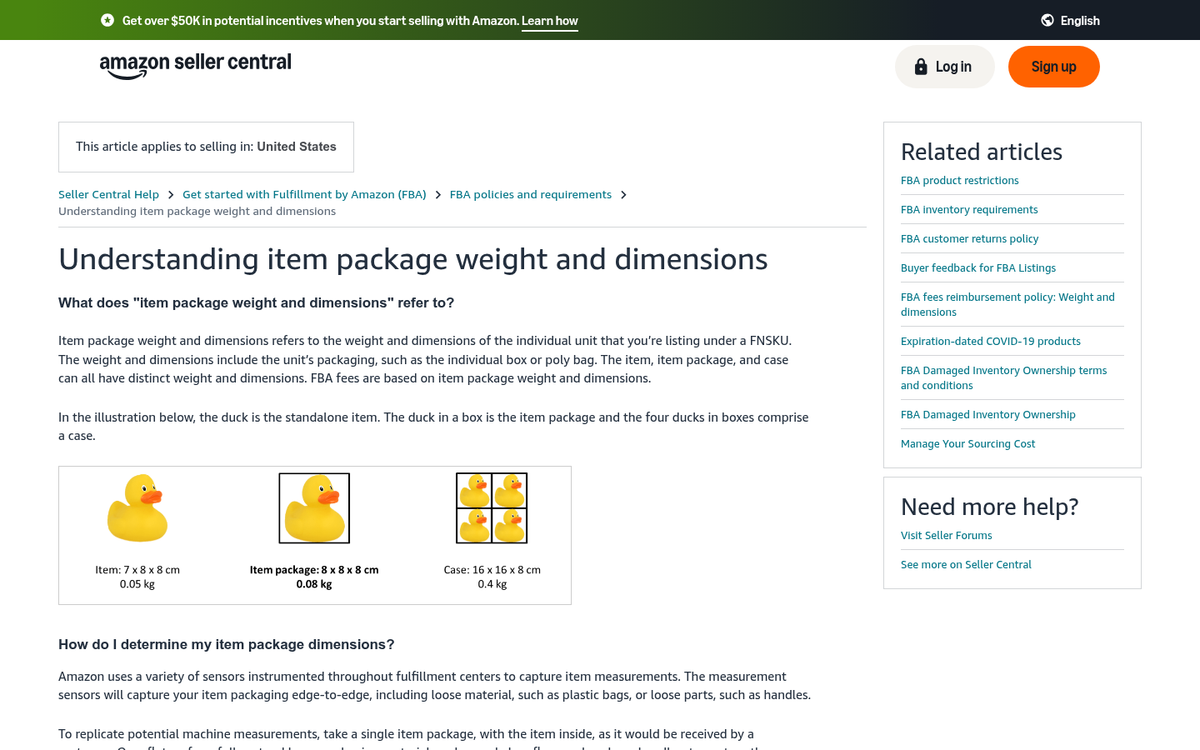Click the lock icon inside the Log in button

tap(921, 66)
